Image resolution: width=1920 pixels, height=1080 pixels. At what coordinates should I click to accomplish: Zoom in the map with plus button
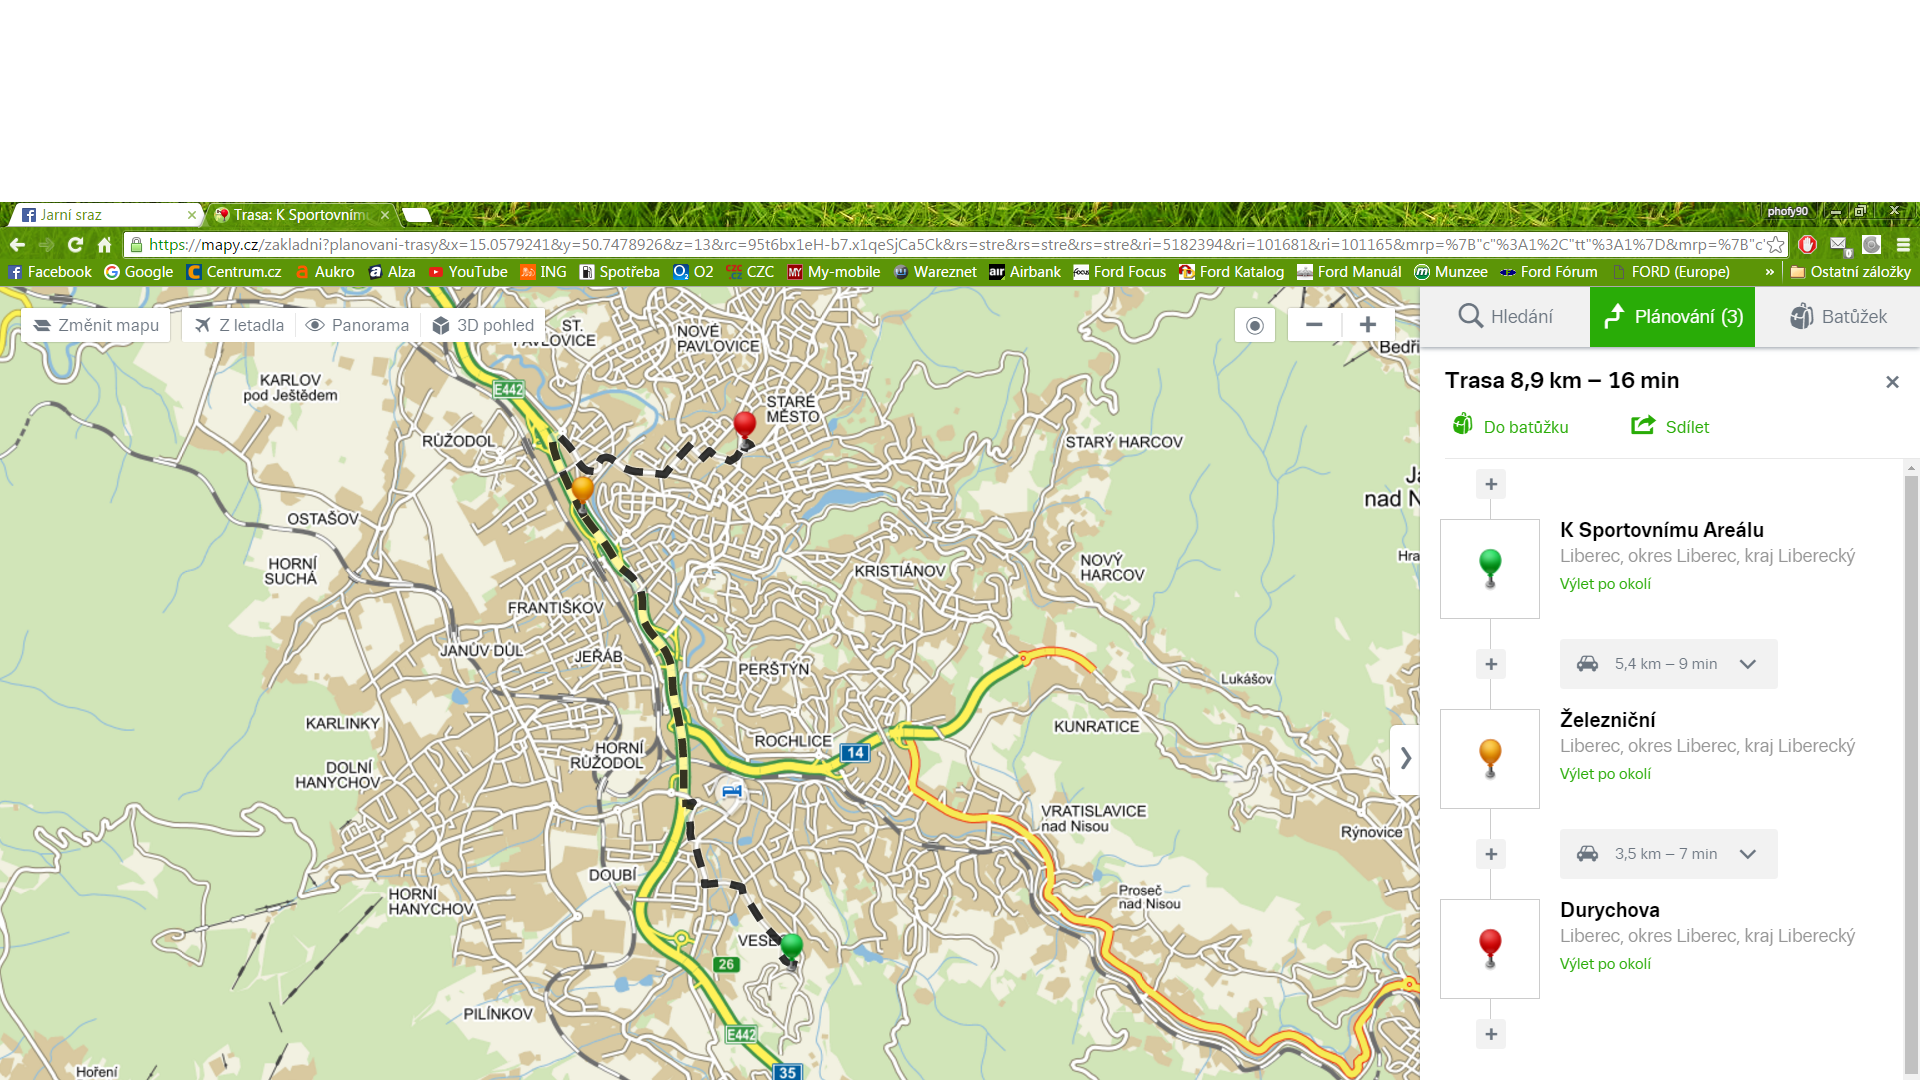pyautogui.click(x=1367, y=325)
